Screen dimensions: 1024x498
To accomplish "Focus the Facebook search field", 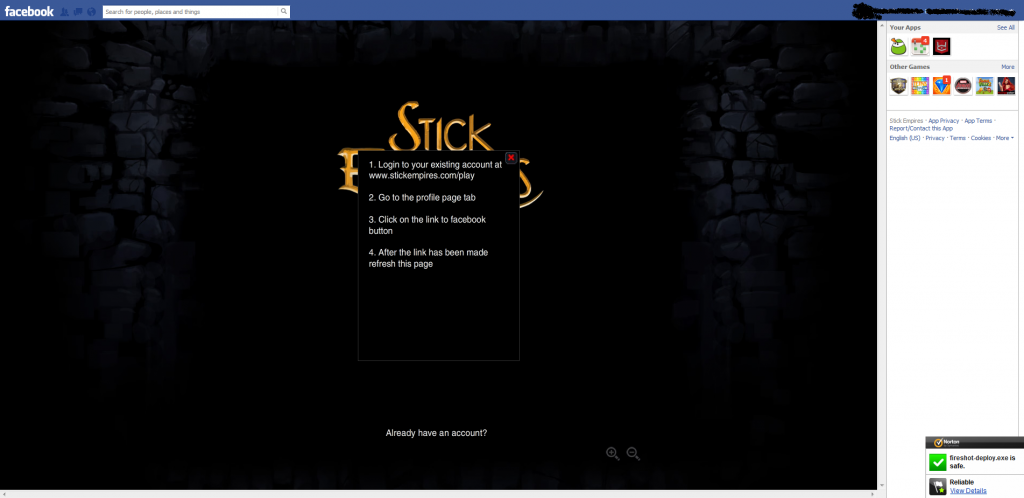I will pyautogui.click(x=190, y=12).
